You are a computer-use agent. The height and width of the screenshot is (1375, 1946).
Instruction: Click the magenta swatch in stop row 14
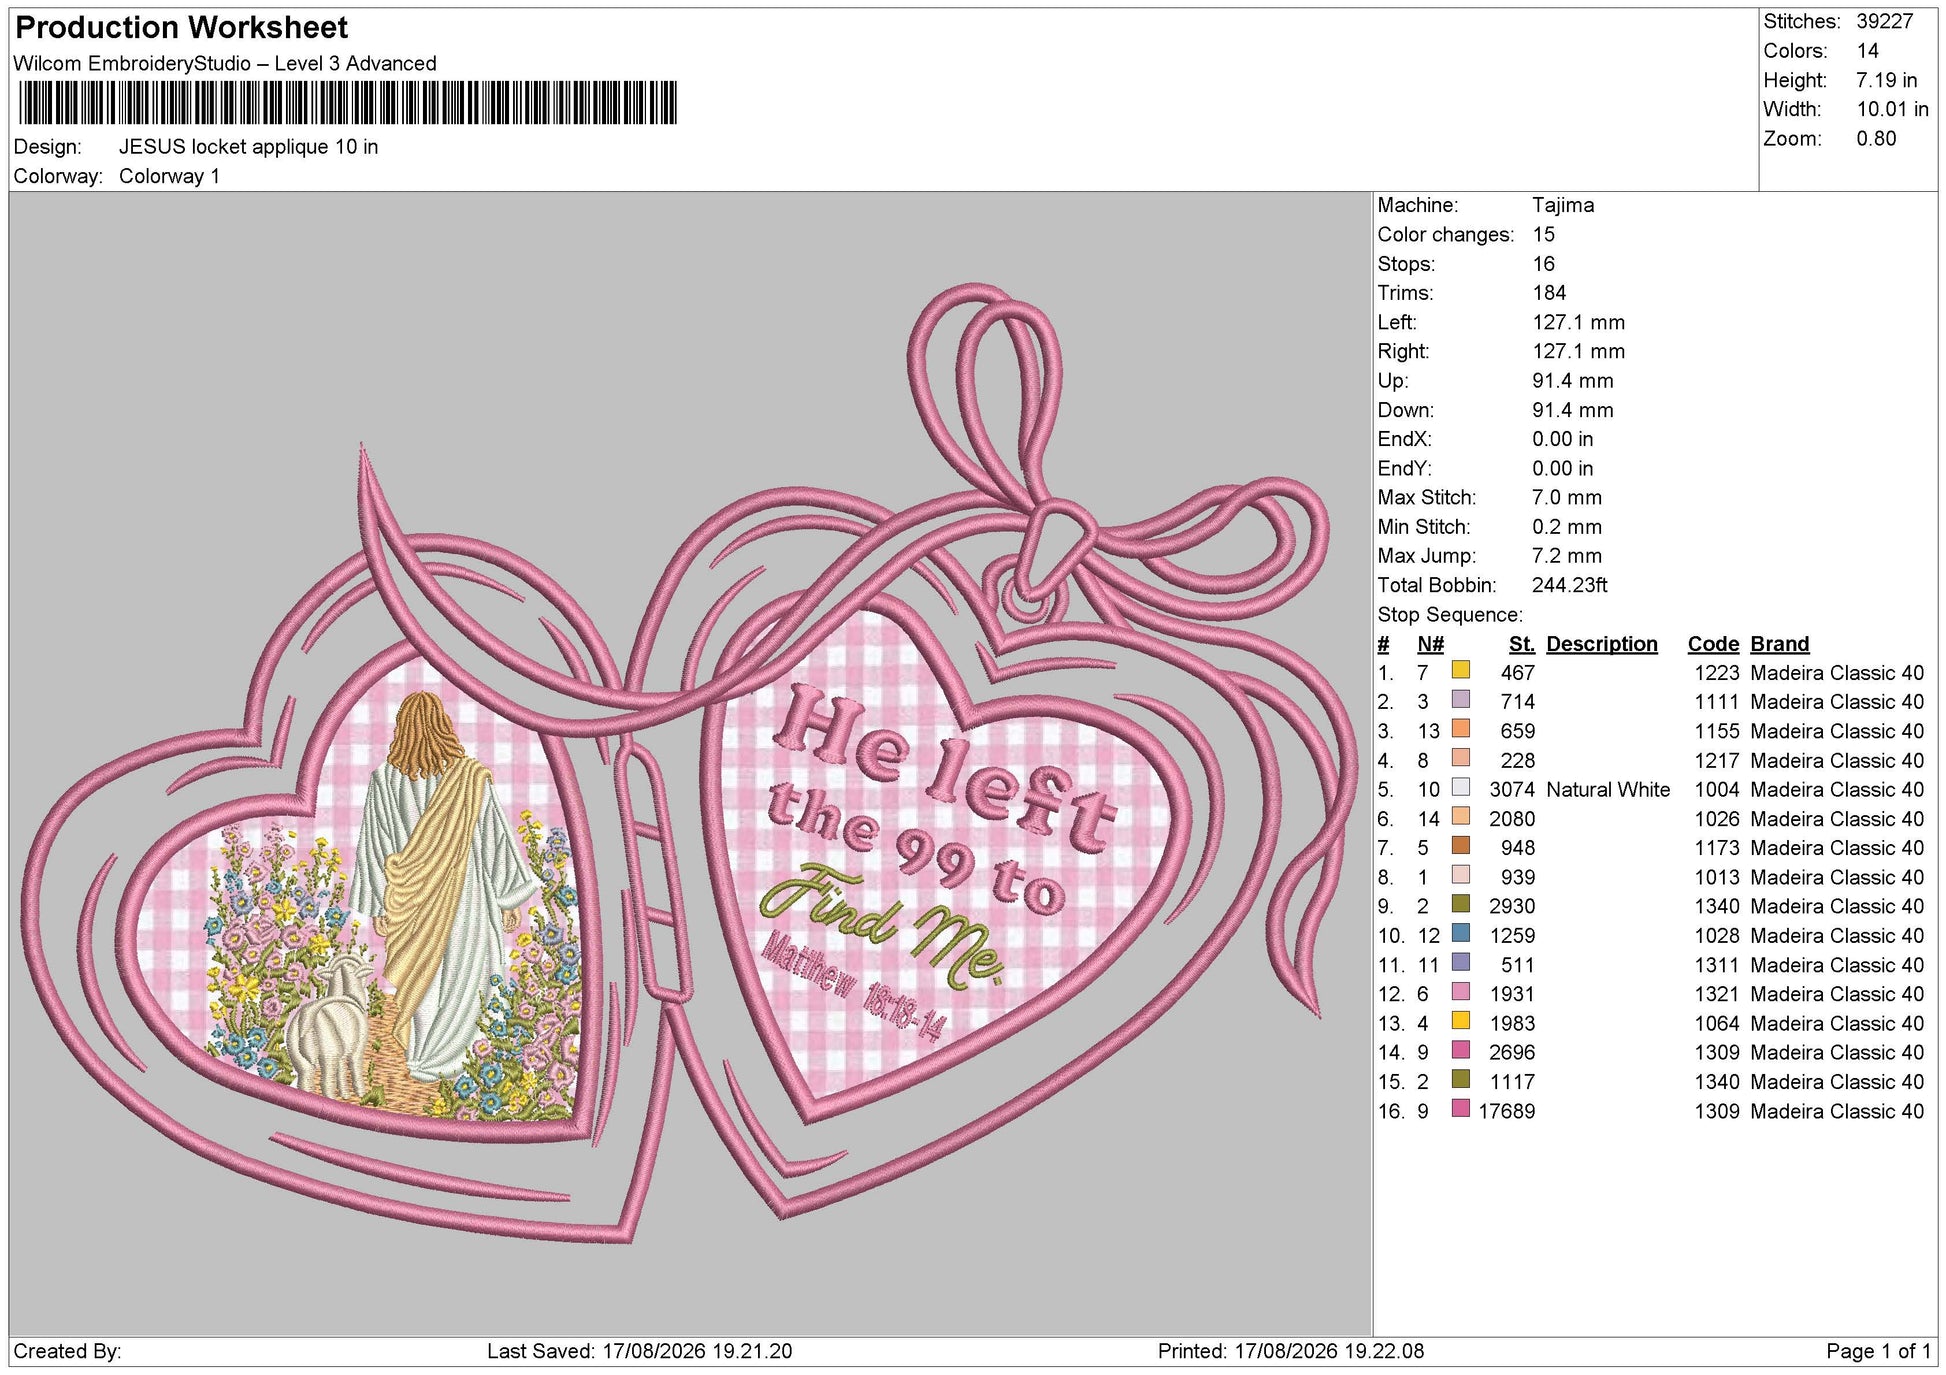pyautogui.click(x=1461, y=1050)
